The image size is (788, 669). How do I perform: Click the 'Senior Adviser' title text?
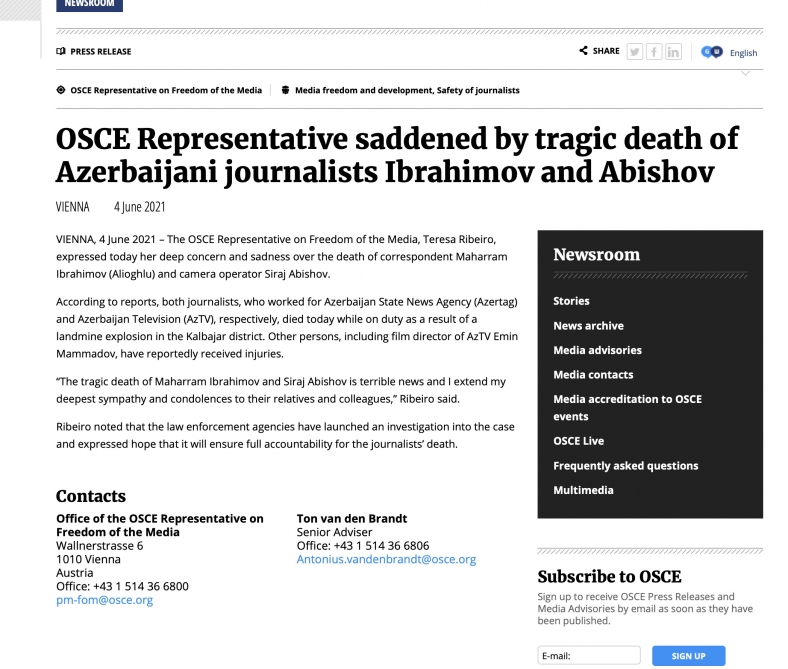click(334, 532)
